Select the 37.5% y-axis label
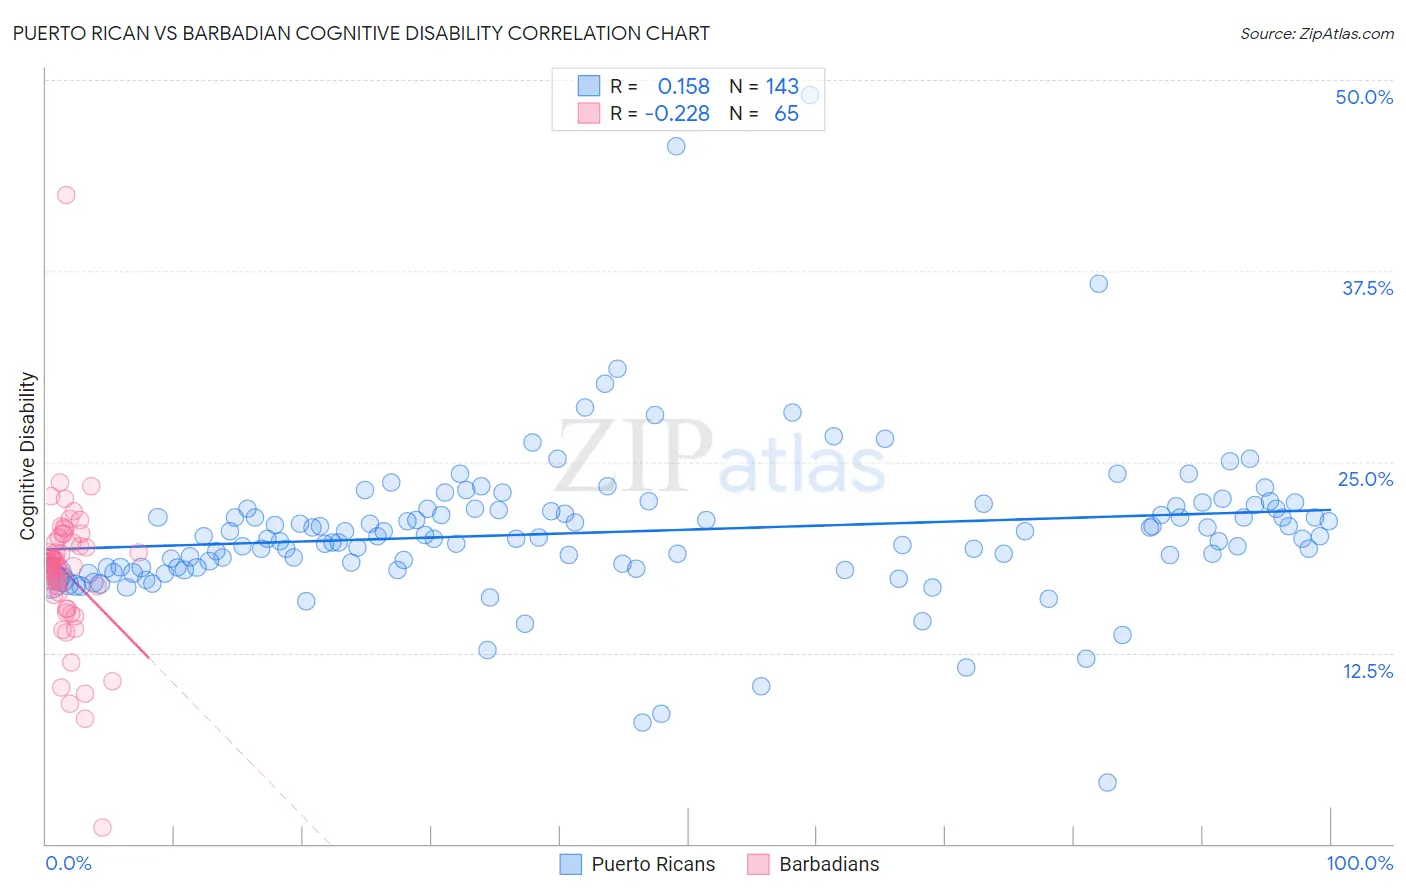This screenshot has height=892, width=1406. point(1367,288)
